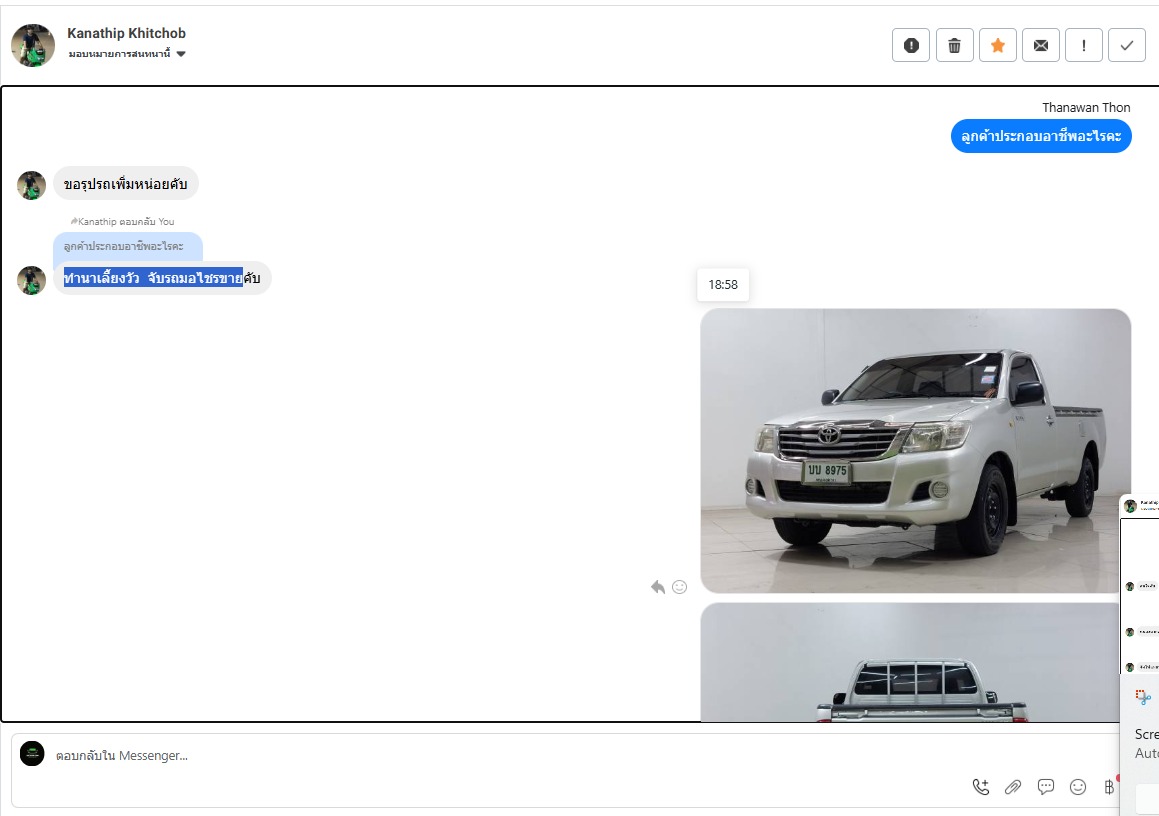
Task: Click the avatar beside the "ทำนาเลี้ยงวัว" message
Action: (x=32, y=280)
